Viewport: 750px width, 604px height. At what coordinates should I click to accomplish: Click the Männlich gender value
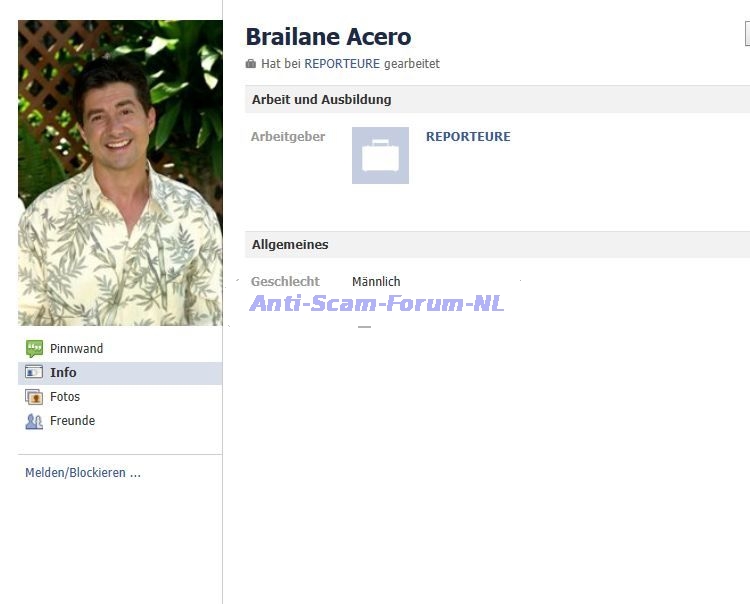[376, 282]
